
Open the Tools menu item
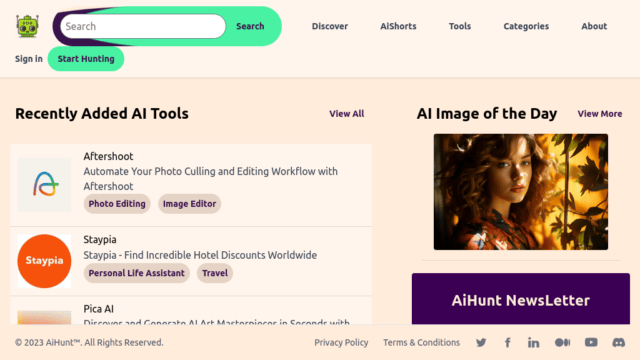[x=460, y=26]
